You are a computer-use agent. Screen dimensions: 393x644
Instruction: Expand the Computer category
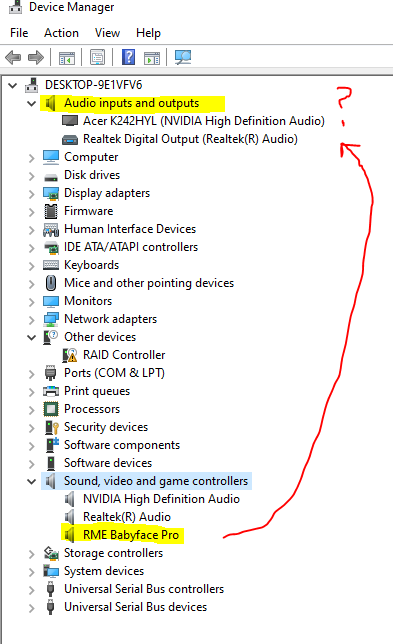pyautogui.click(x=31, y=157)
